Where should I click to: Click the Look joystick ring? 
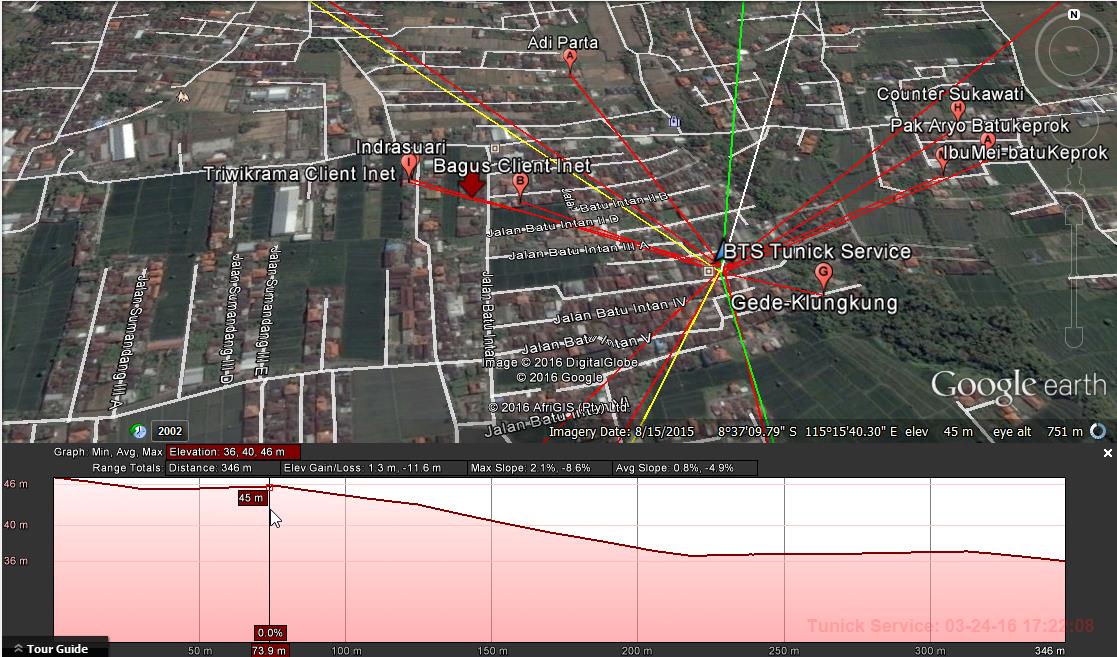click(1072, 53)
